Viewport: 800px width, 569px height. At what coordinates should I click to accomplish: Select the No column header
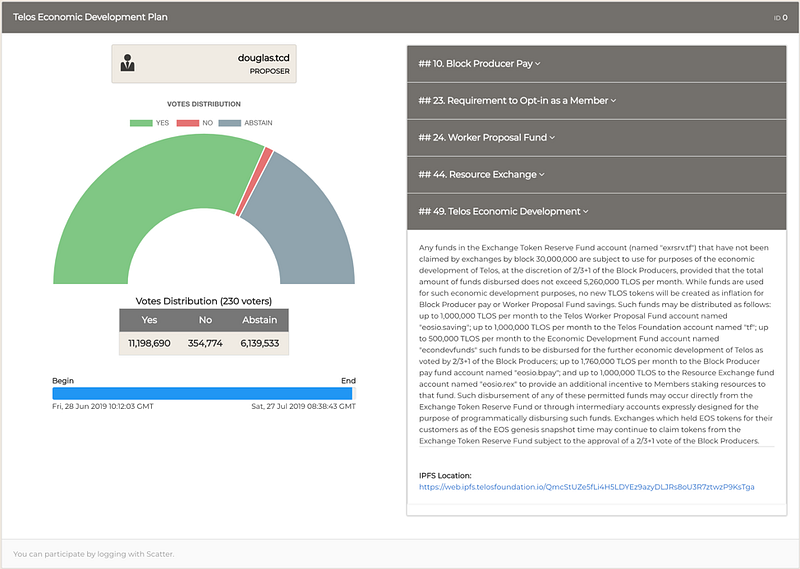click(205, 320)
